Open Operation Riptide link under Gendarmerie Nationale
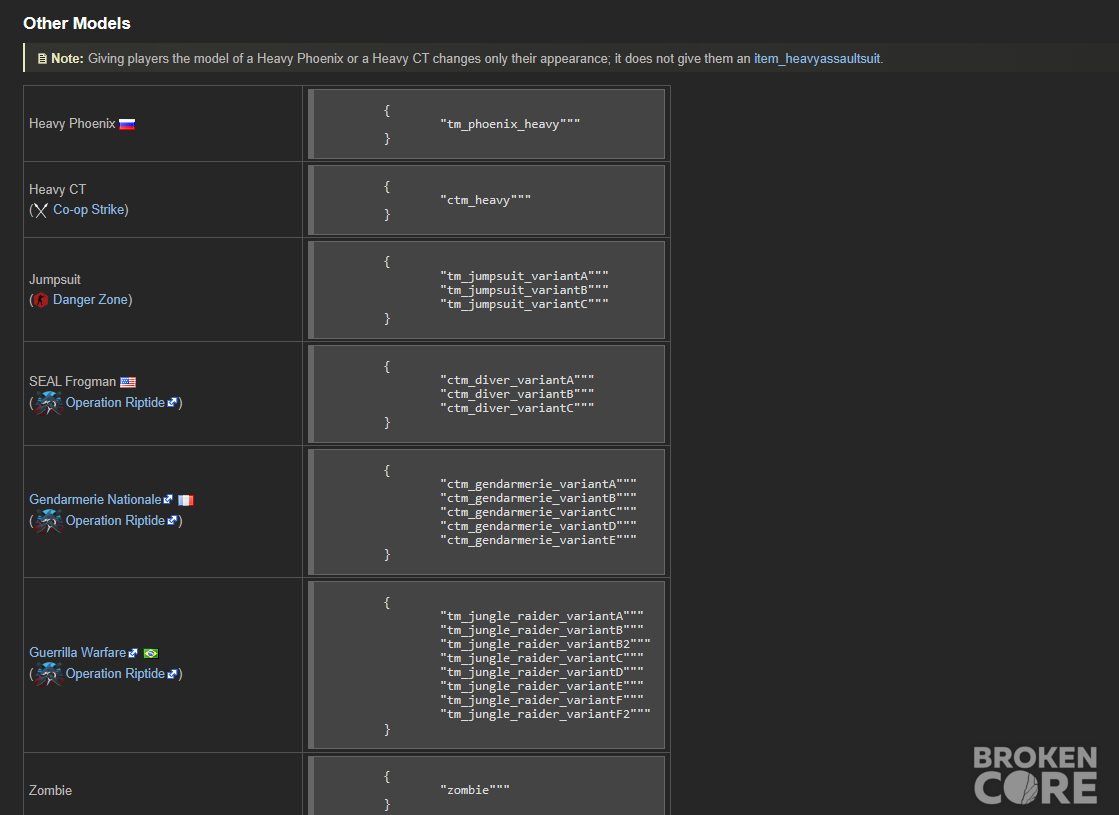 tap(116, 520)
